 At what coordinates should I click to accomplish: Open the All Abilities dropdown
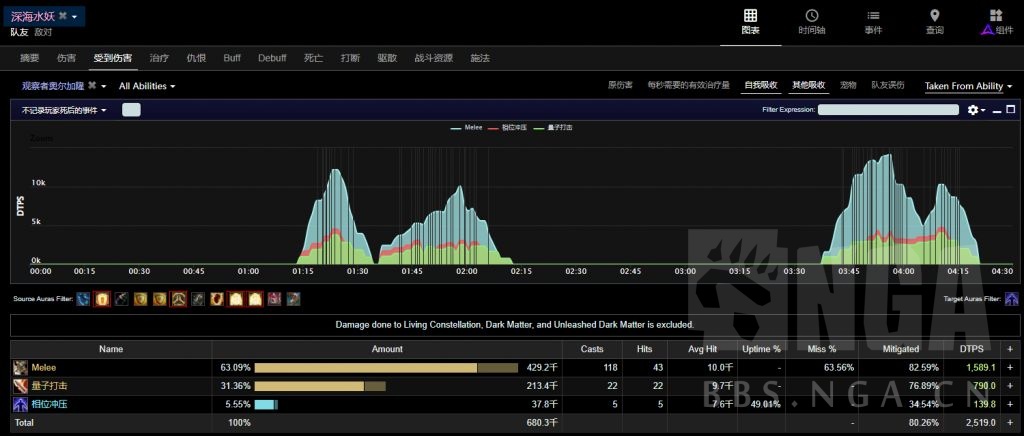click(147, 86)
